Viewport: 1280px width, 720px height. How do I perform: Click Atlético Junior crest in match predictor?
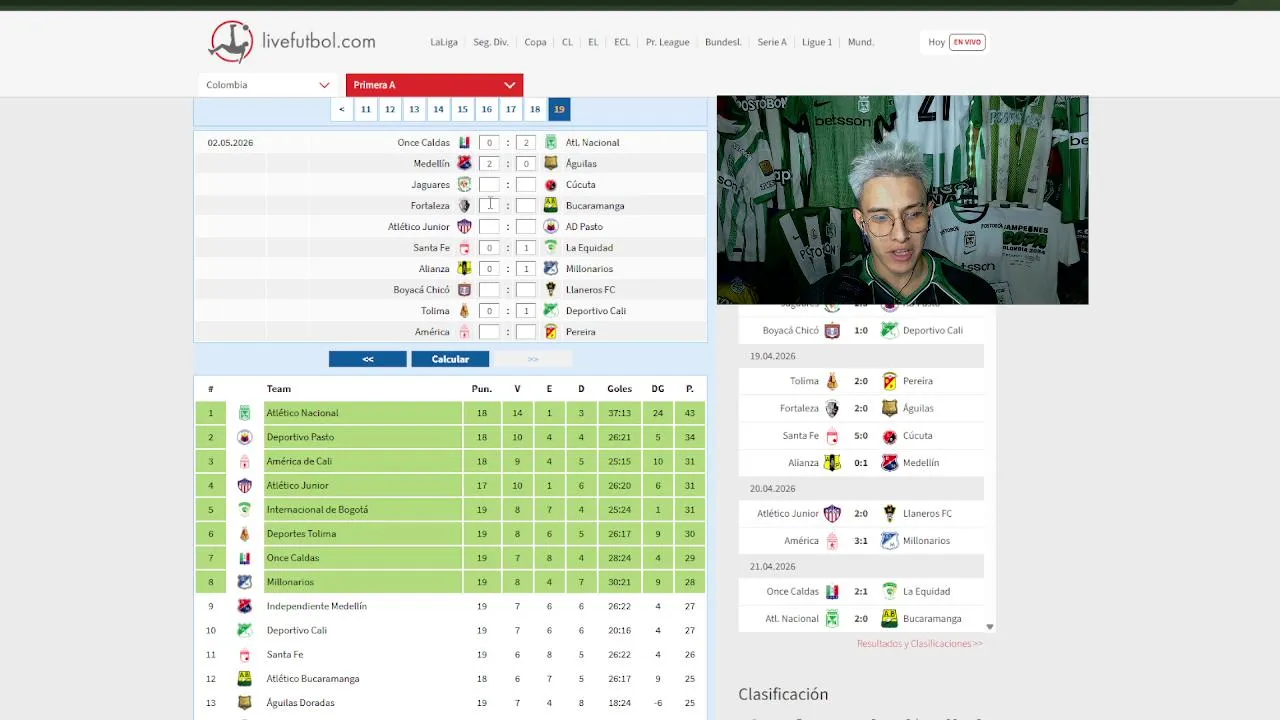464,227
